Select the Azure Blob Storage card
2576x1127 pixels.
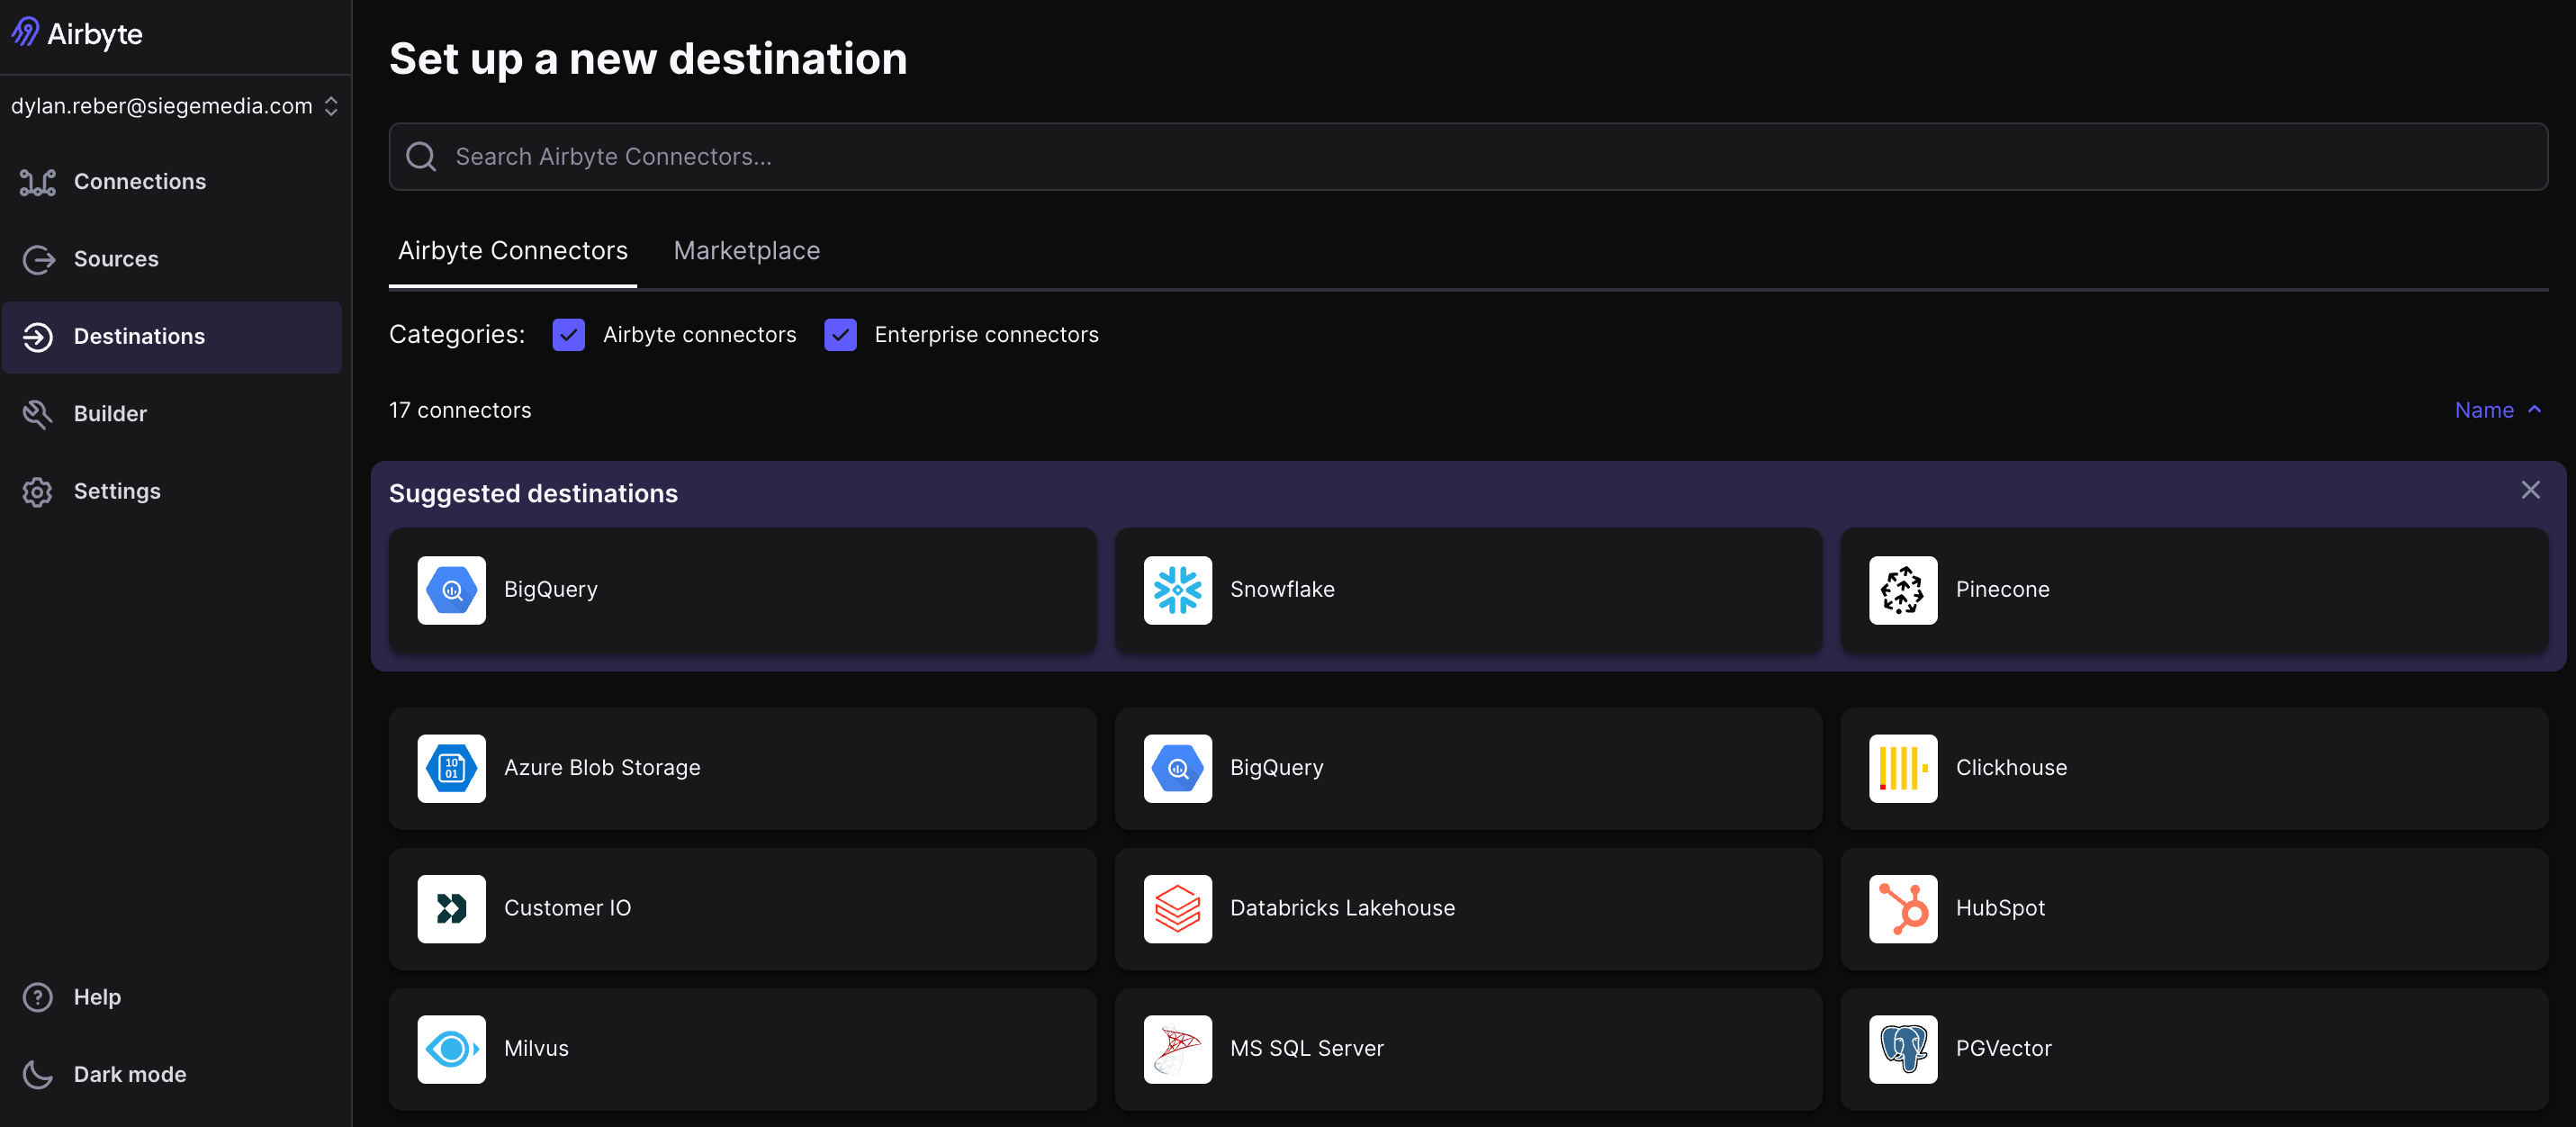click(742, 768)
